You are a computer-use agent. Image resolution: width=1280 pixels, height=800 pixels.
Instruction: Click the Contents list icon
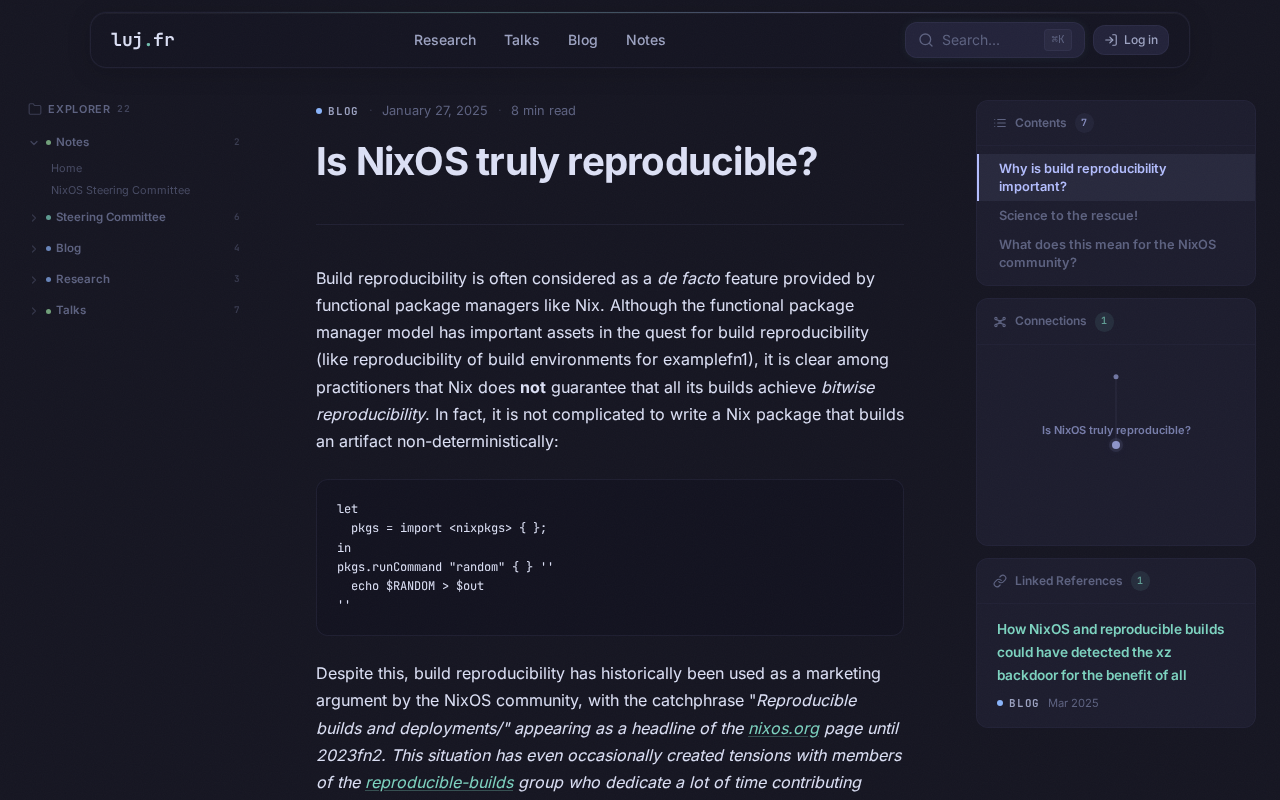[x=1000, y=123]
